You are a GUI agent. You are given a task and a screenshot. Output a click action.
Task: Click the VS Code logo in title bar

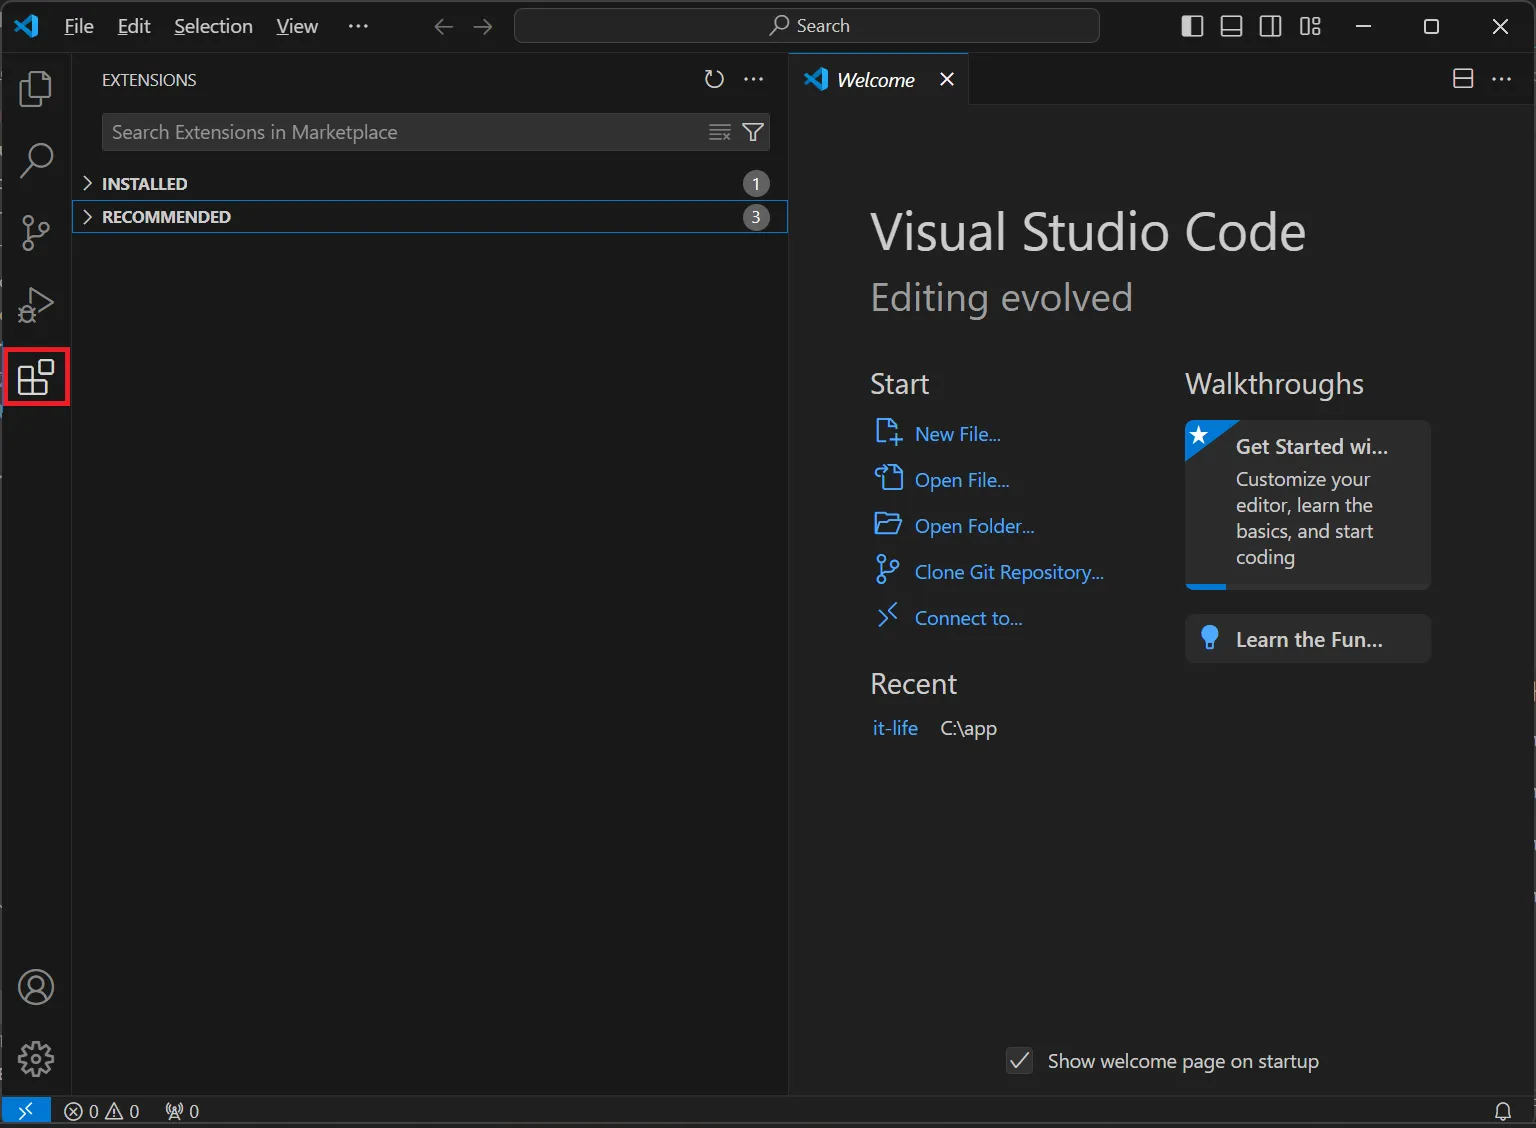point(27,26)
